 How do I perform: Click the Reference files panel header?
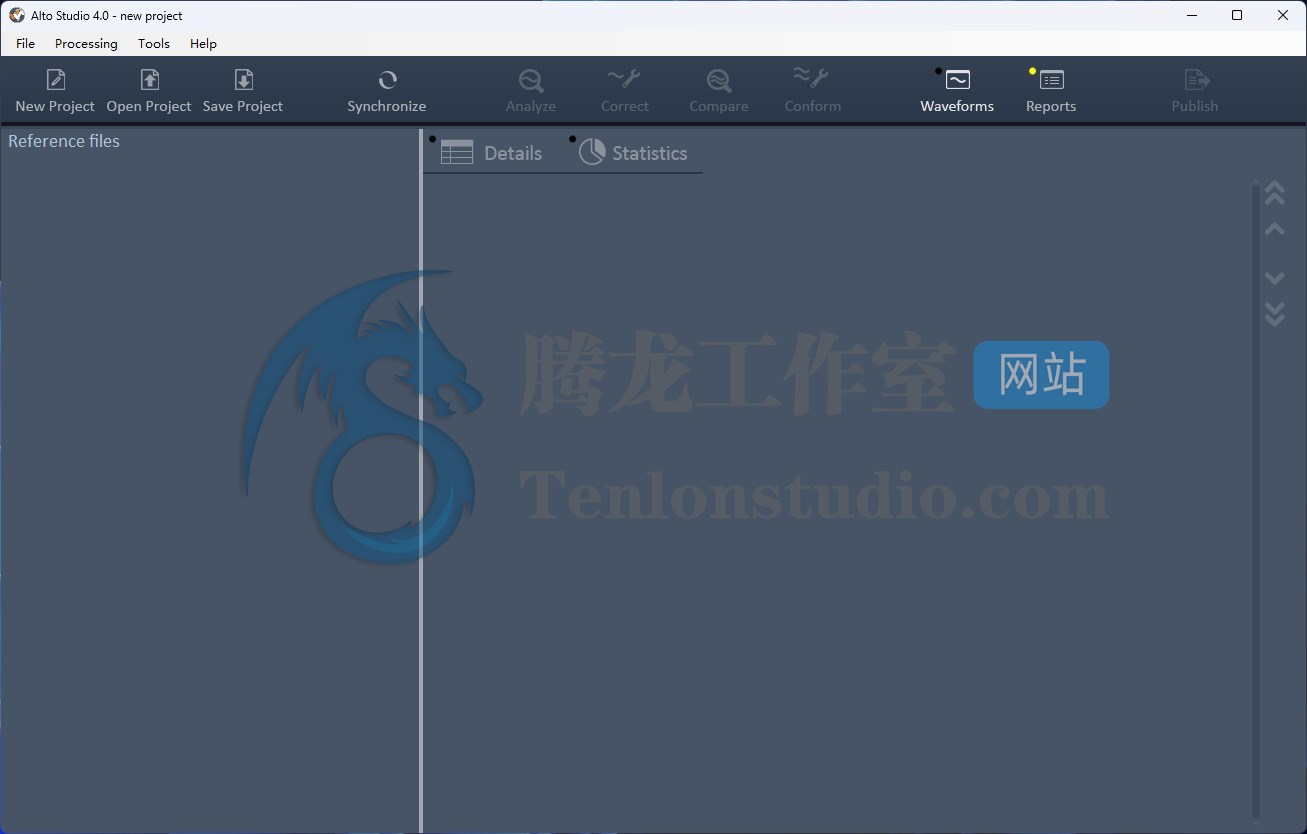(x=64, y=141)
